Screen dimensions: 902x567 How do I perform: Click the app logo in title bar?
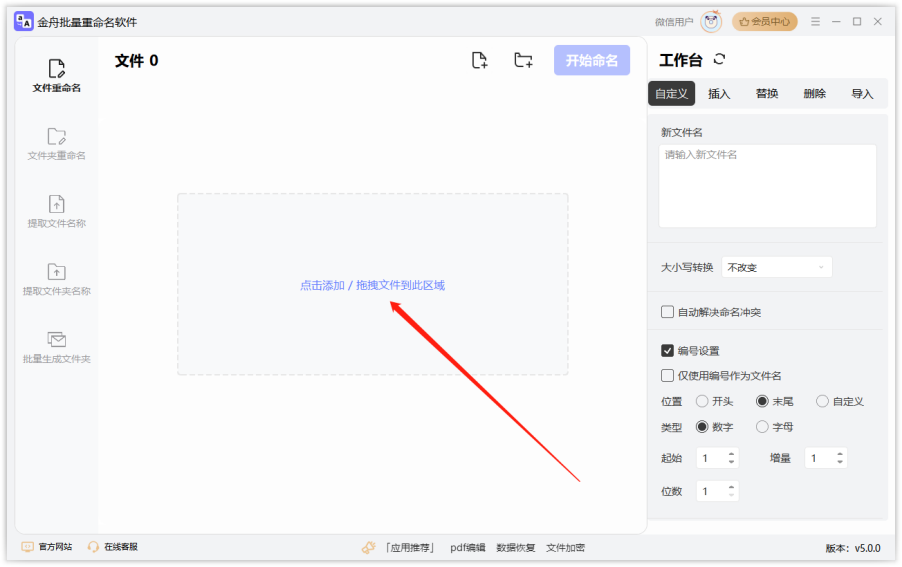(x=24, y=21)
